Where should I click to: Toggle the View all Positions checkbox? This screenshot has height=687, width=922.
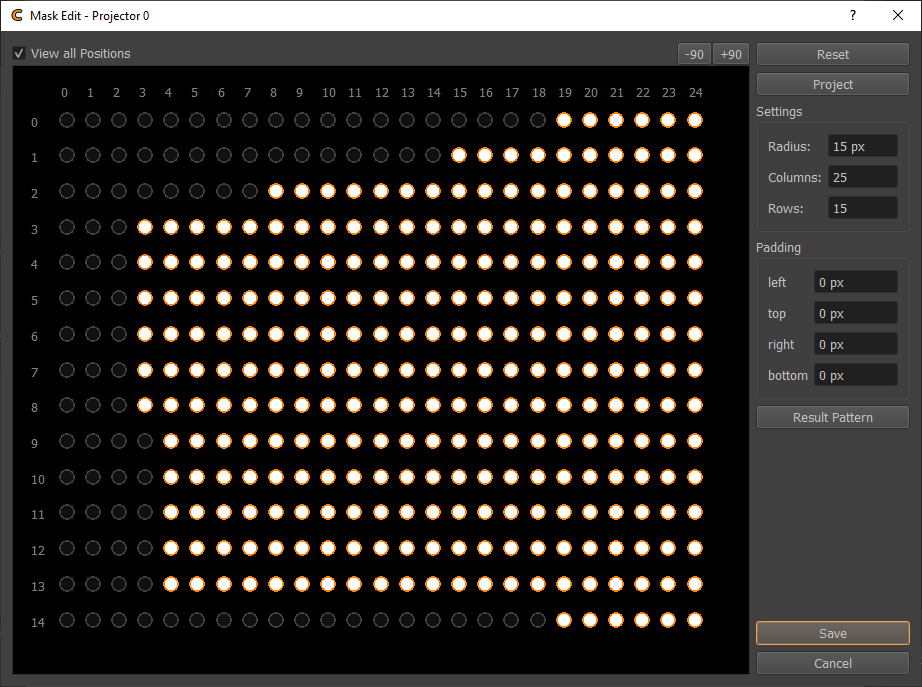pyautogui.click(x=19, y=54)
